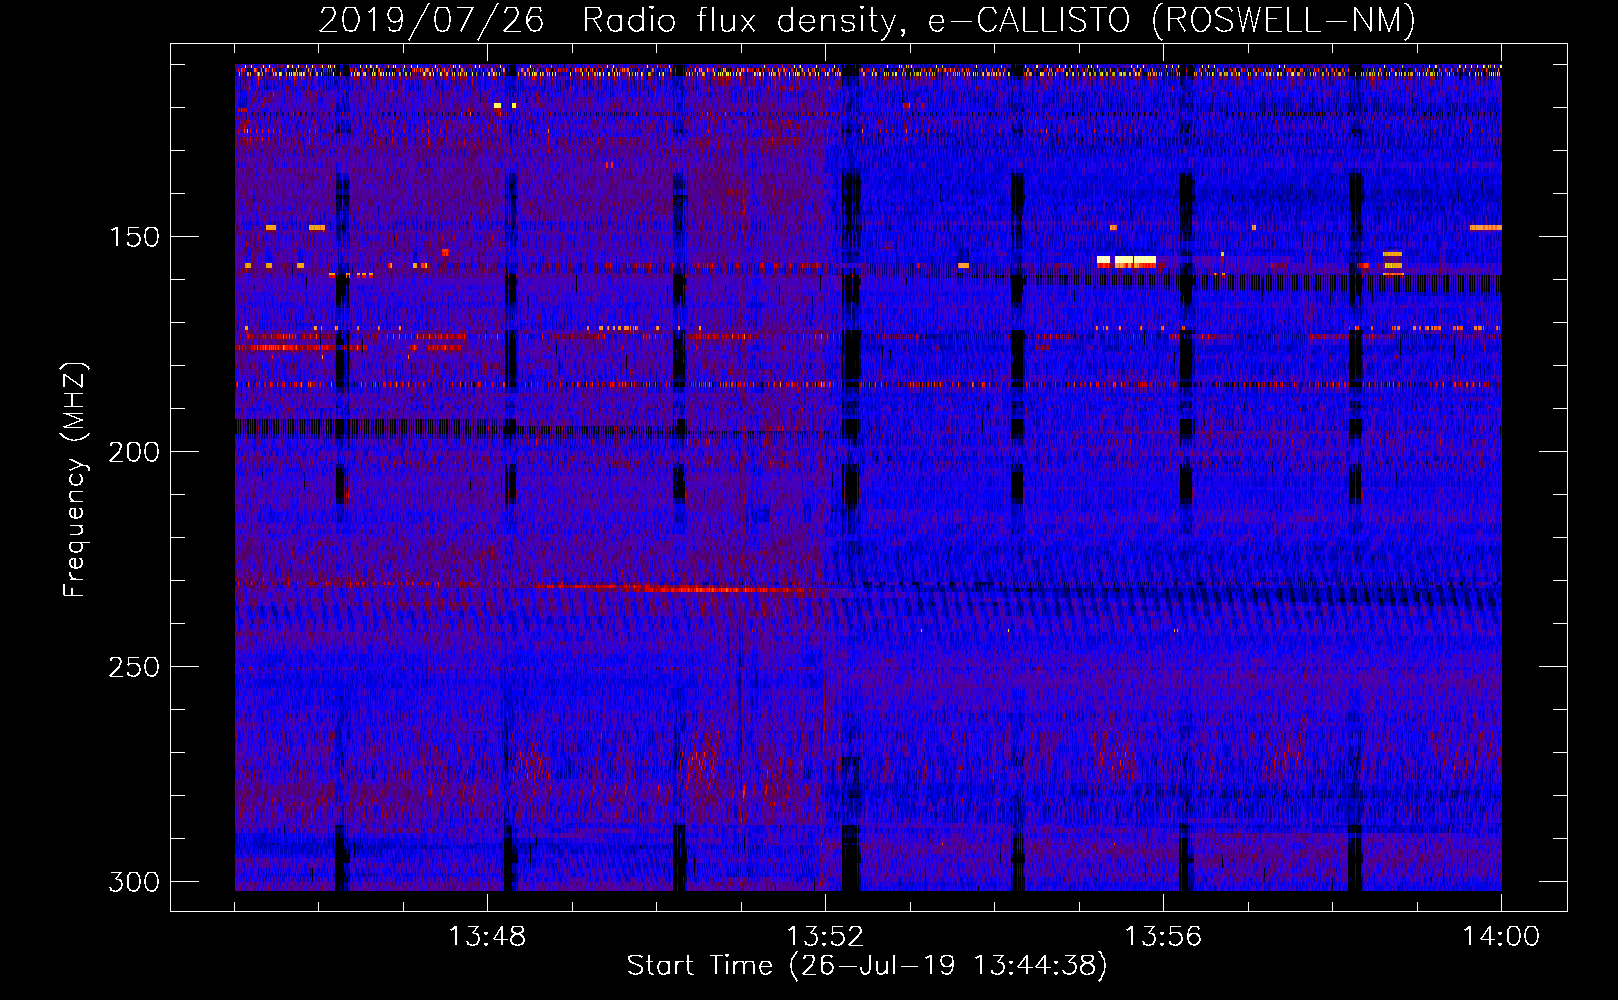Click the 250 frequency tick label
The width and height of the screenshot is (1618, 1000).
click(133, 667)
